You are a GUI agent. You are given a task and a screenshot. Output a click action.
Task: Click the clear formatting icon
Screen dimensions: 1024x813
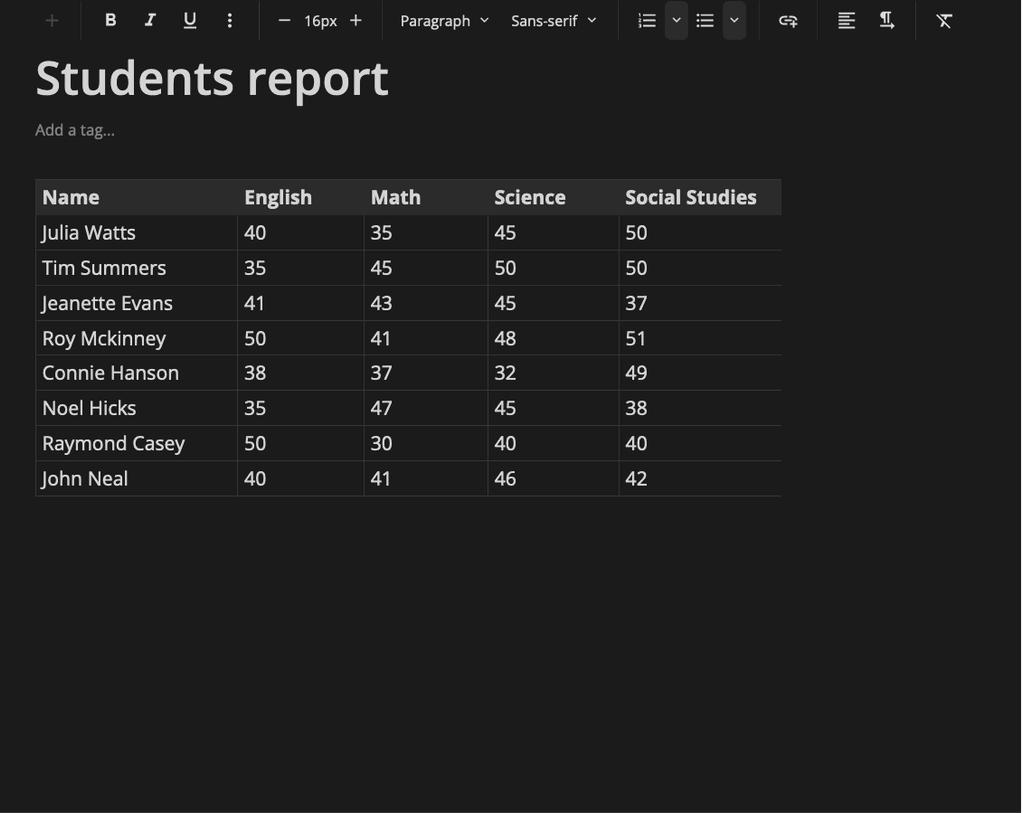[x=944, y=20]
